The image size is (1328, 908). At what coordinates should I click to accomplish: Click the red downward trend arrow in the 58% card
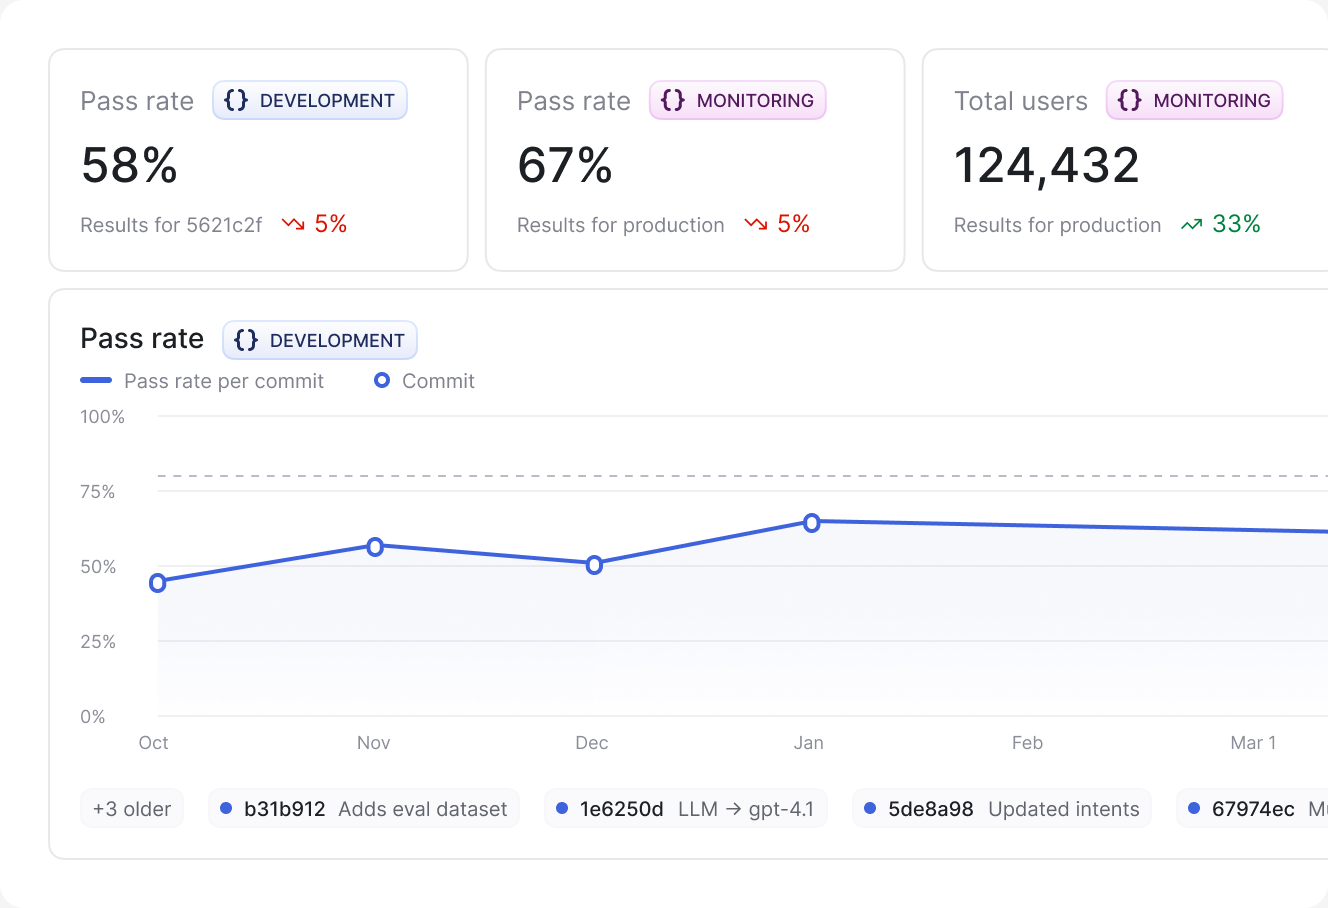coord(293,224)
